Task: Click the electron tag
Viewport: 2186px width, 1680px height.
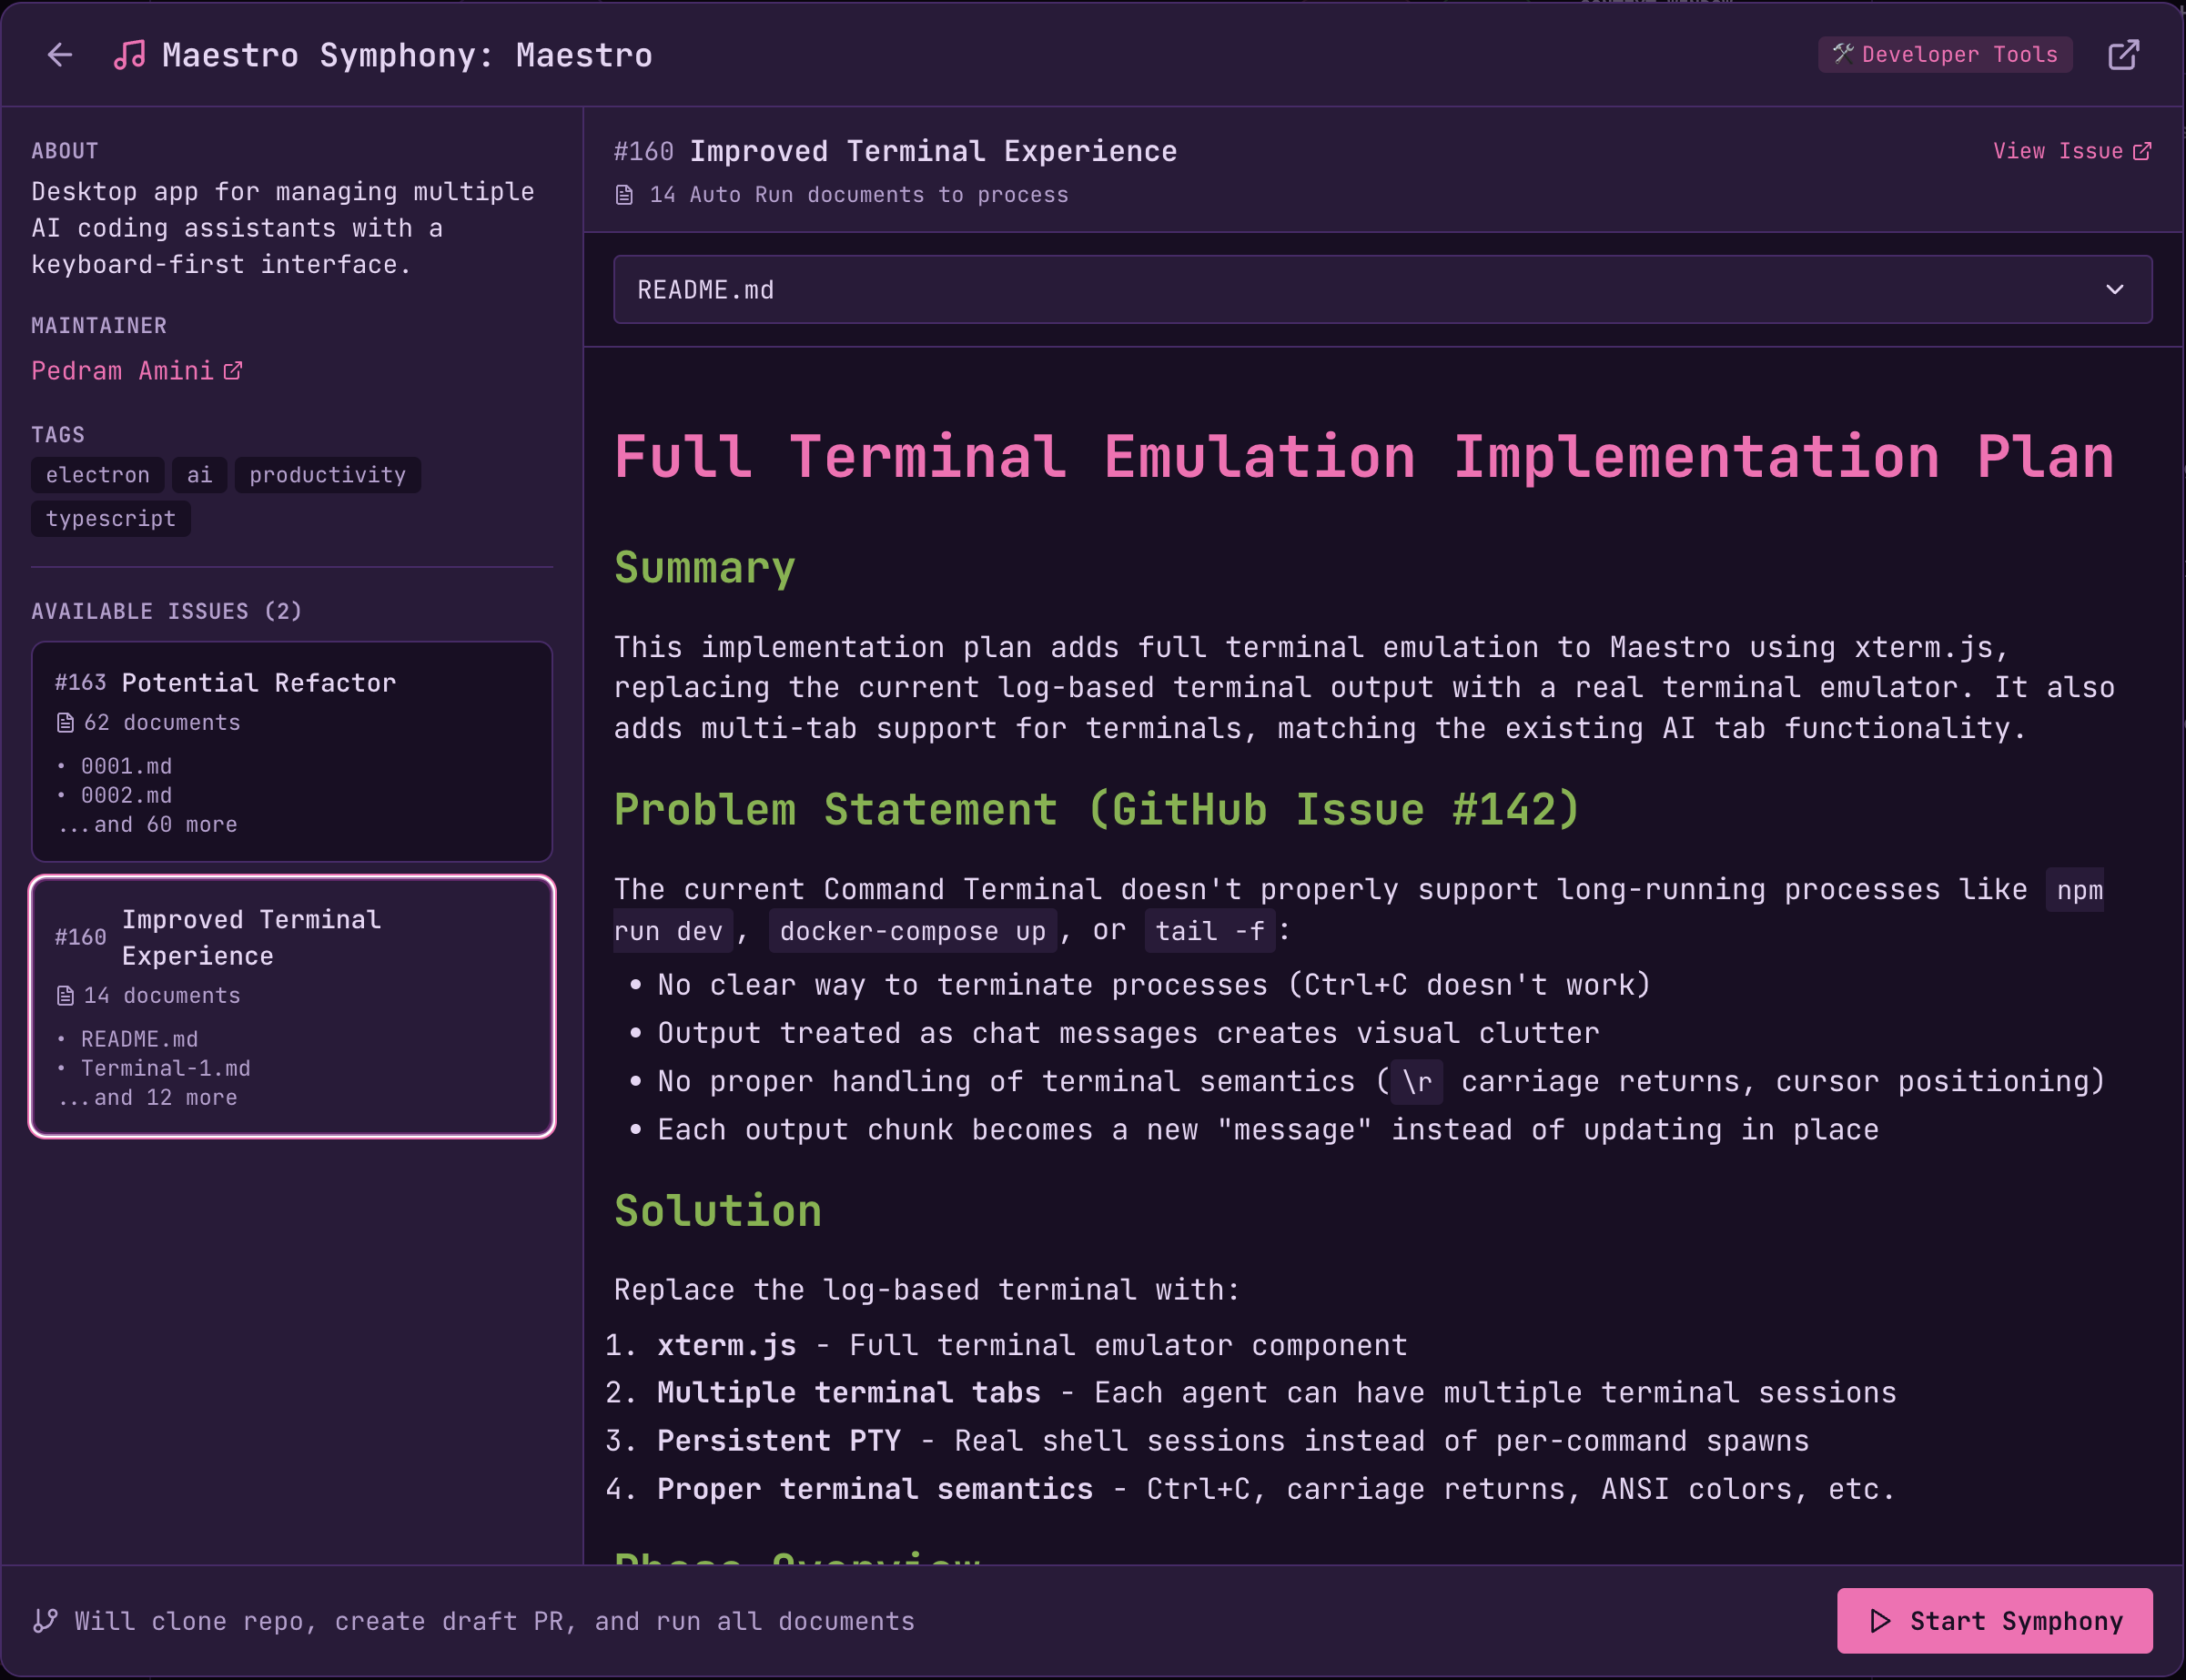Action: [x=97, y=475]
